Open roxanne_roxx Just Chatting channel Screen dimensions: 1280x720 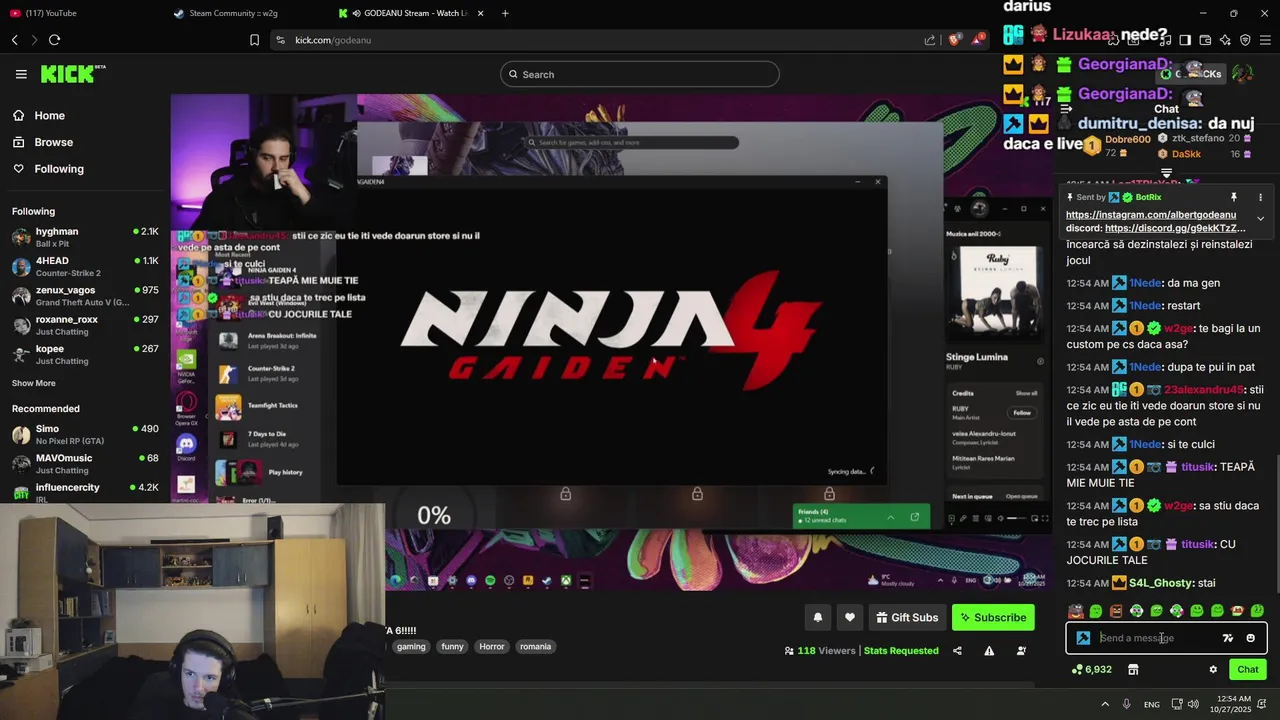point(85,325)
